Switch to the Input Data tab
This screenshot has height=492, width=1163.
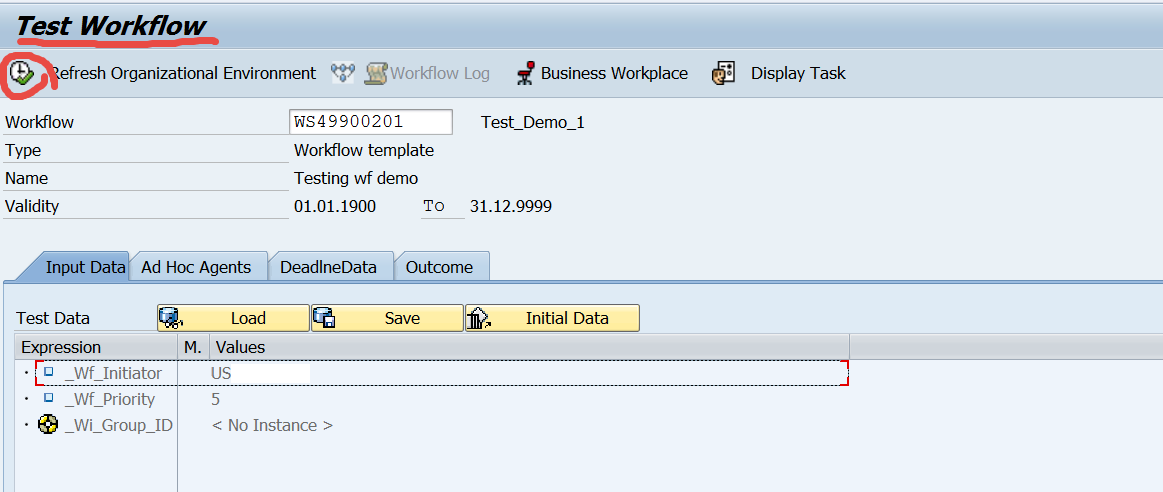85,267
